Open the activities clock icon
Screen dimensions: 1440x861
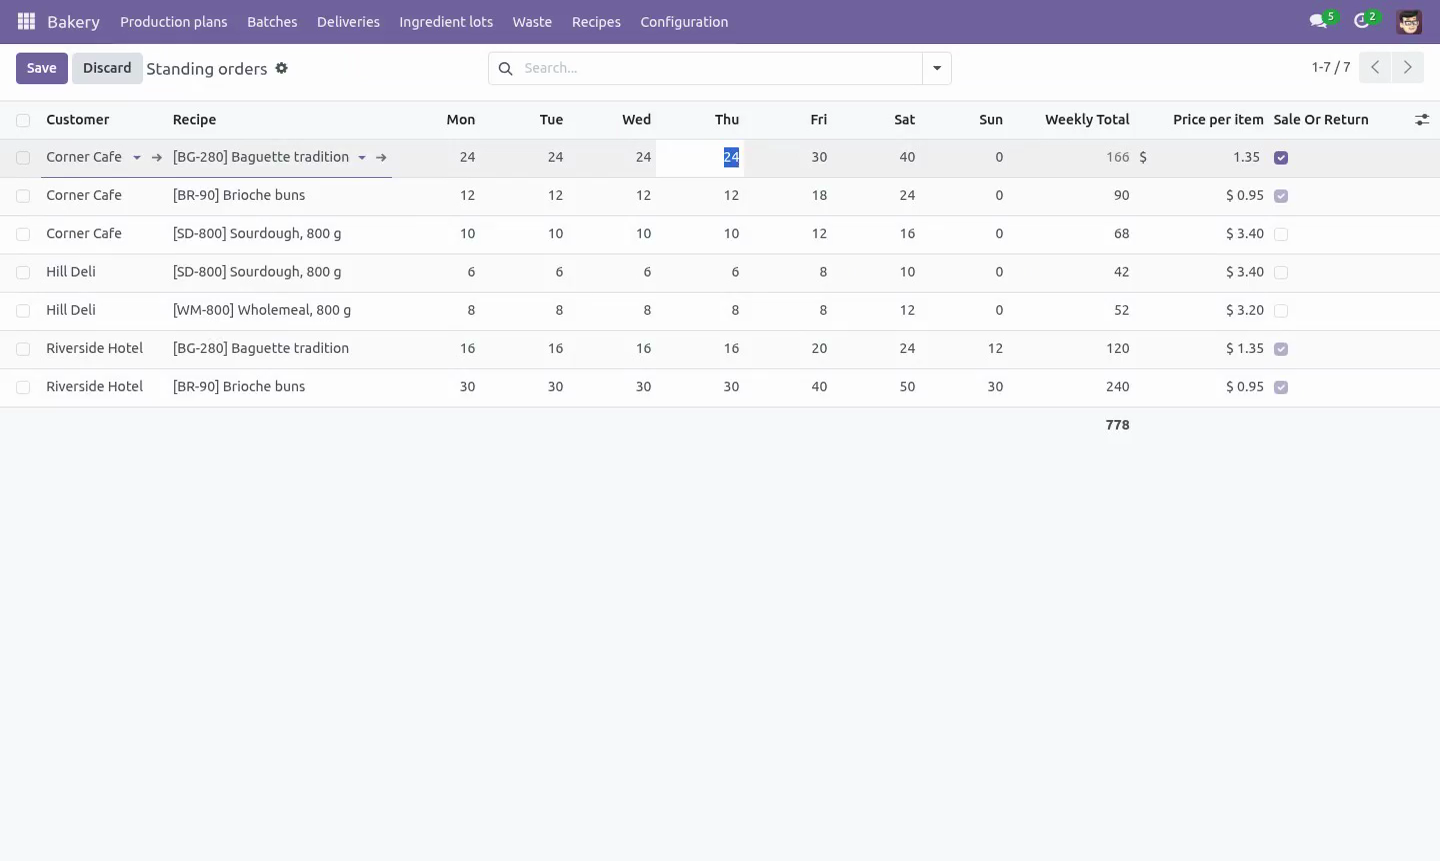pos(1362,21)
